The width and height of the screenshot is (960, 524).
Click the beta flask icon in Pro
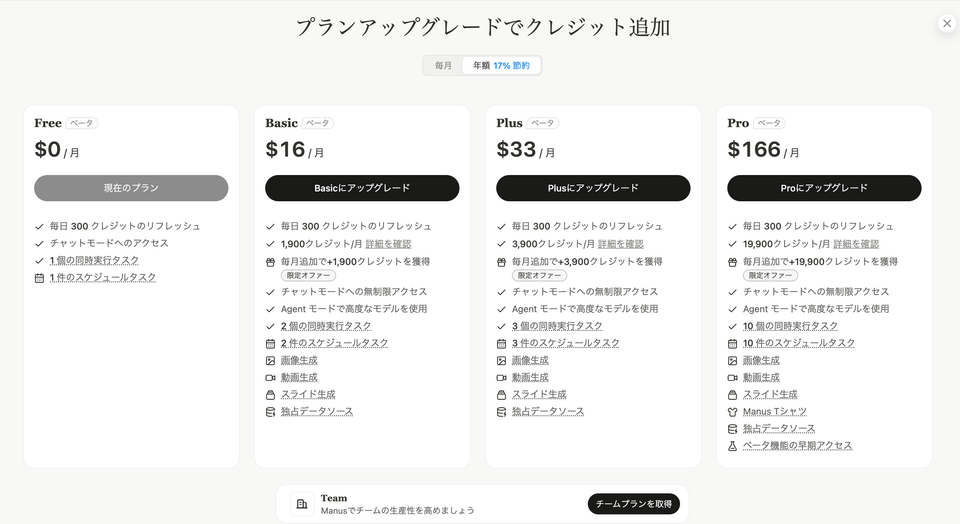[732, 445]
